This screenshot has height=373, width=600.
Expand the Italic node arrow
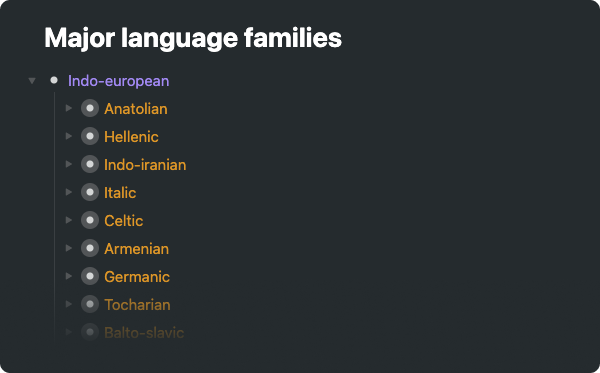click(69, 192)
